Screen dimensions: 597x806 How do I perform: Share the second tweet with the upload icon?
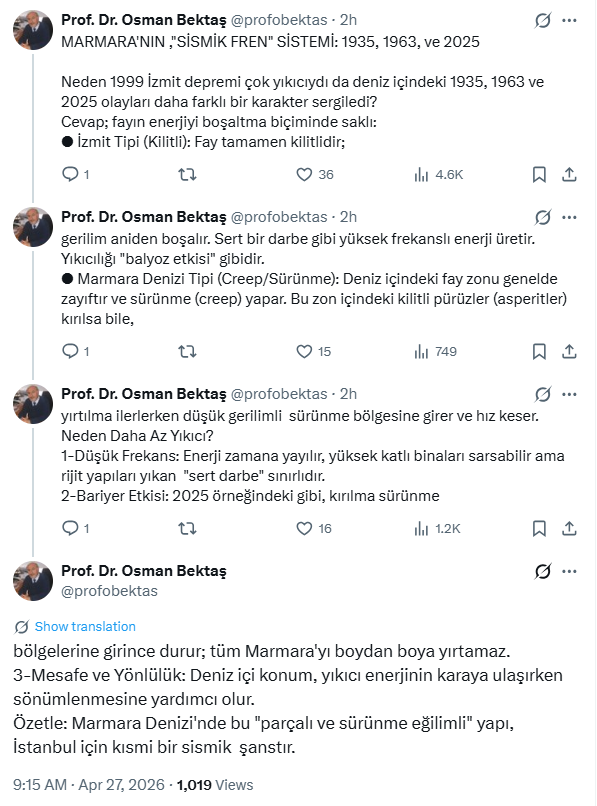click(x=570, y=351)
